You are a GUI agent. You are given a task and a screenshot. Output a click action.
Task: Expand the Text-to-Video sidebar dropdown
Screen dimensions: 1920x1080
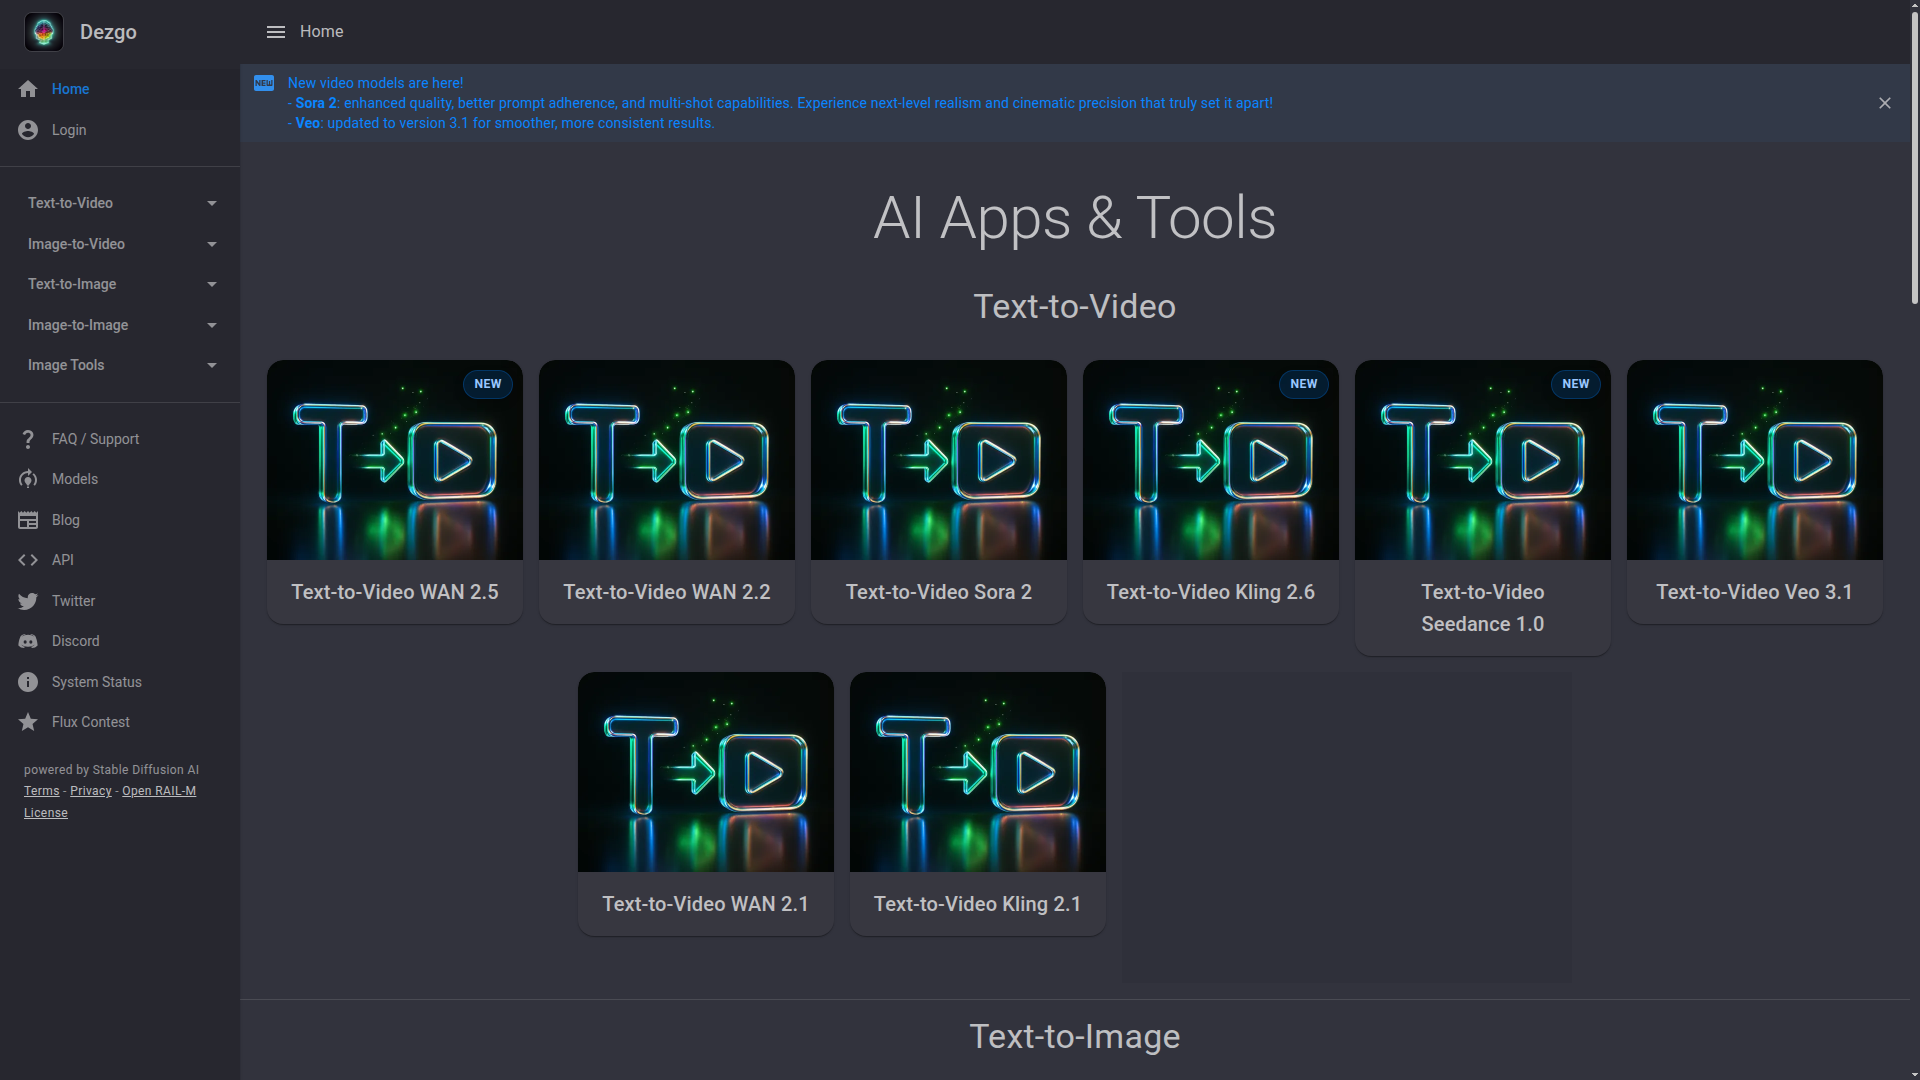(211, 203)
